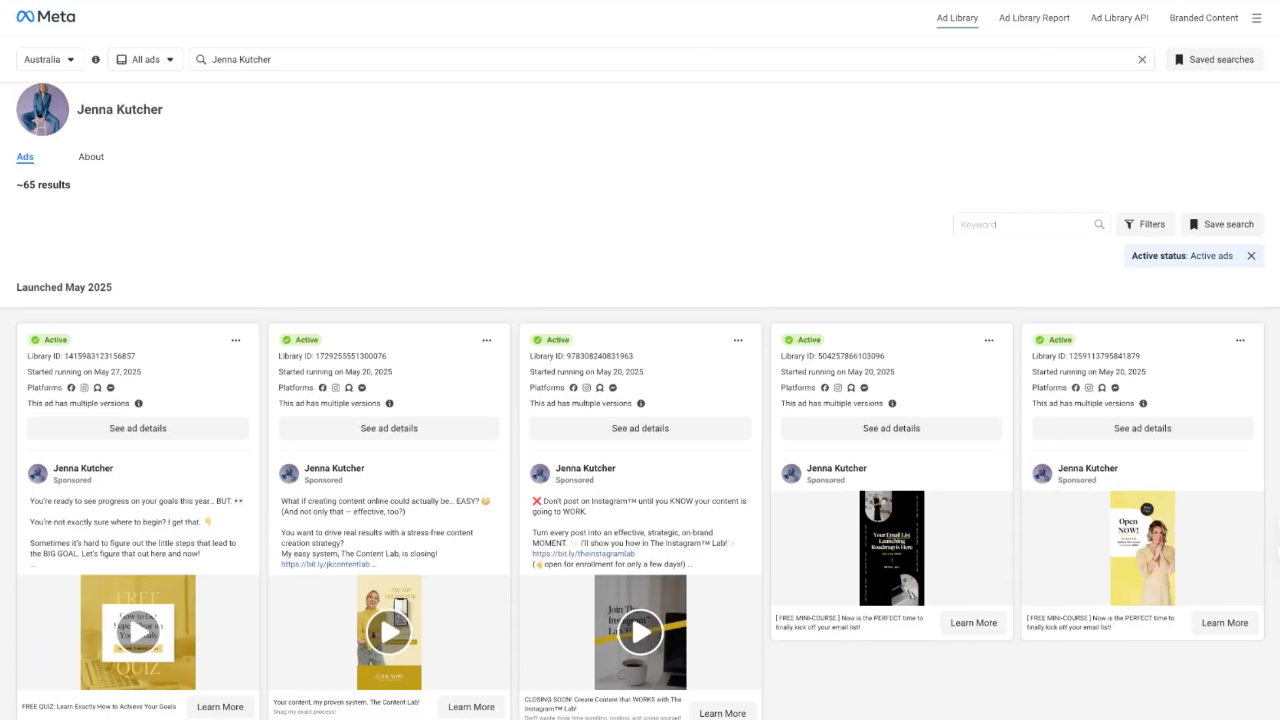This screenshot has height=720, width=1280.
Task: Click the Save search button
Action: tap(1222, 225)
